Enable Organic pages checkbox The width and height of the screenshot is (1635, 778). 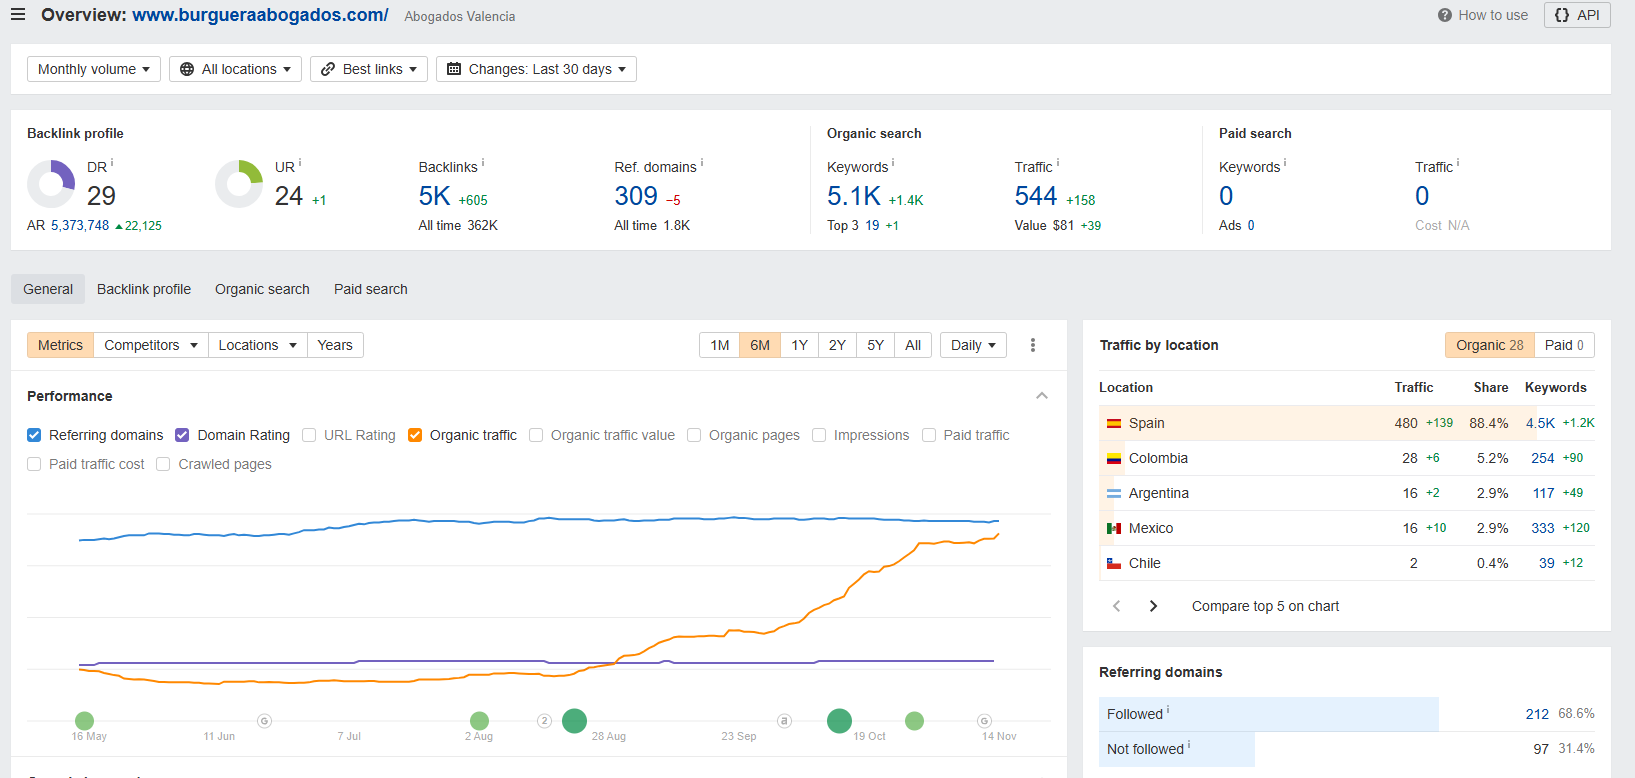pos(694,435)
